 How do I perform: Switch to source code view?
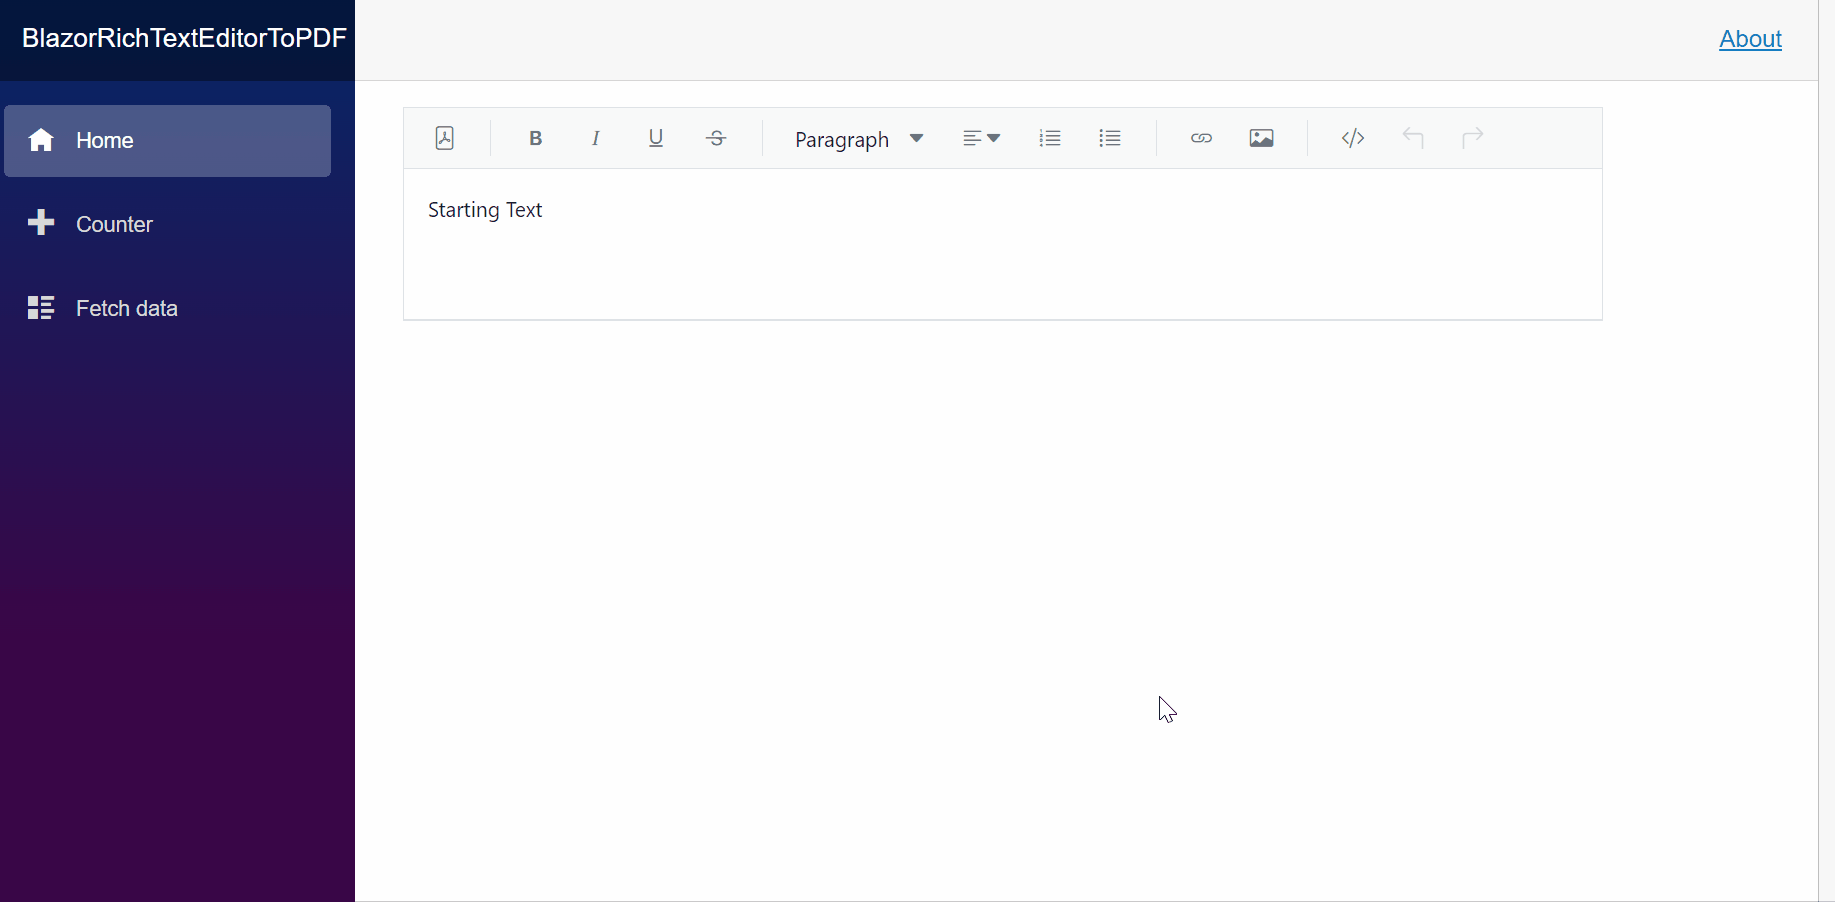(x=1352, y=138)
